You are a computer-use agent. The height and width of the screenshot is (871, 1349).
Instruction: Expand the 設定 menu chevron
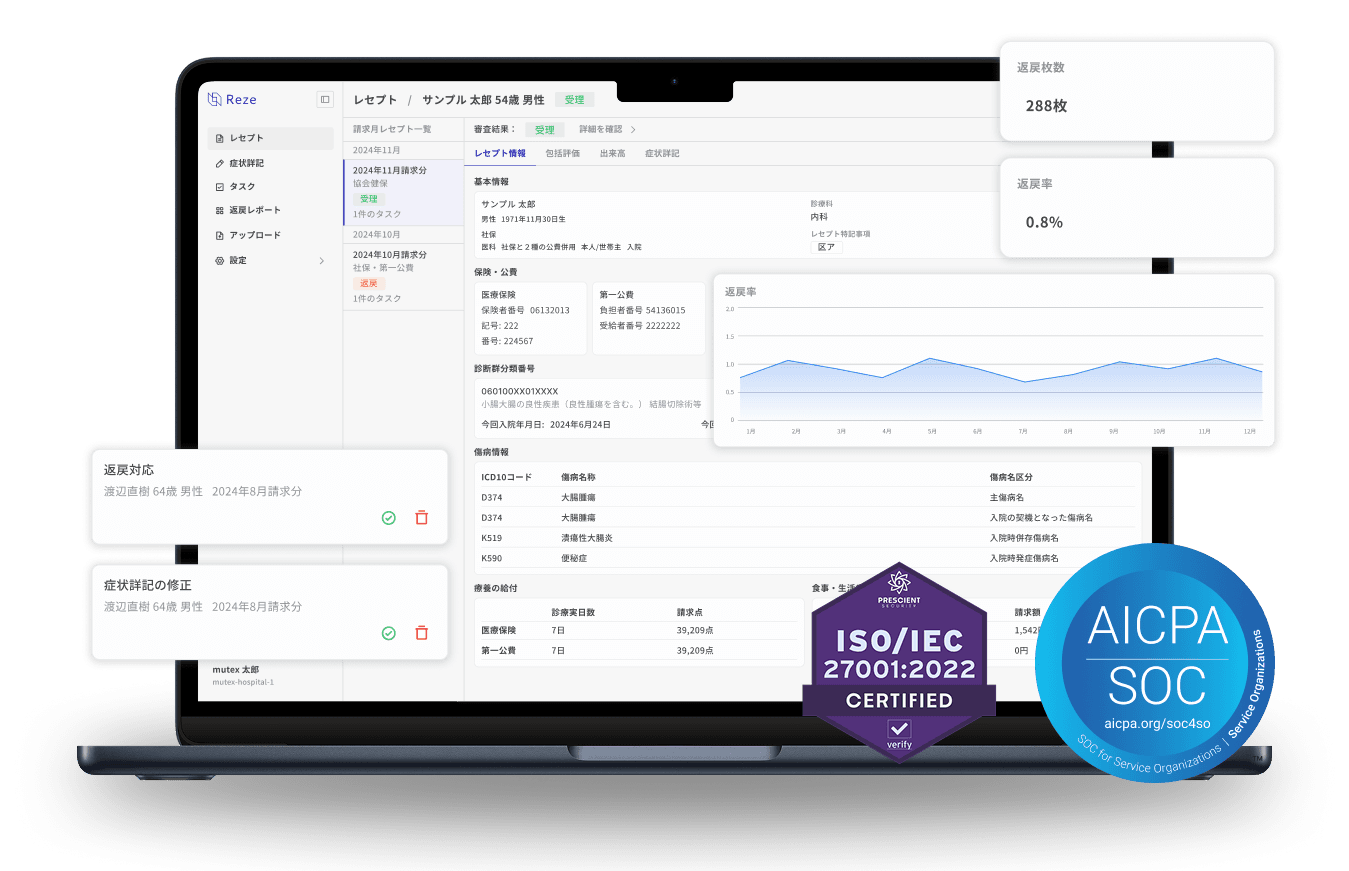point(322,261)
